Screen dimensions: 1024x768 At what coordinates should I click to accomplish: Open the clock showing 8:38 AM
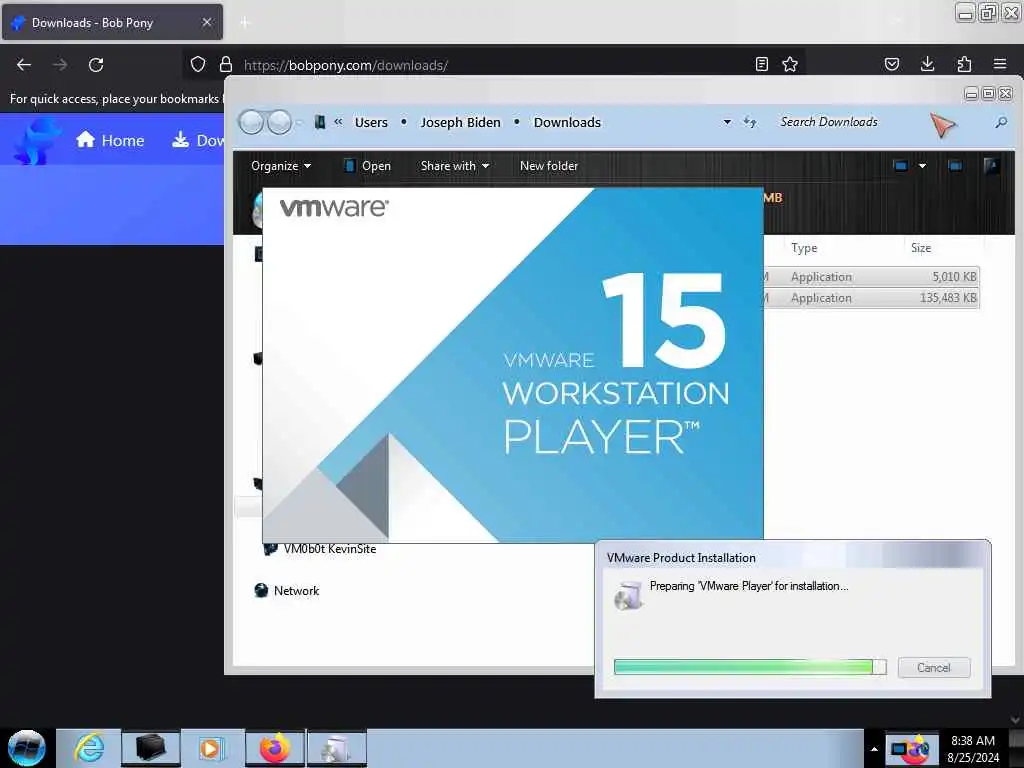point(973,749)
